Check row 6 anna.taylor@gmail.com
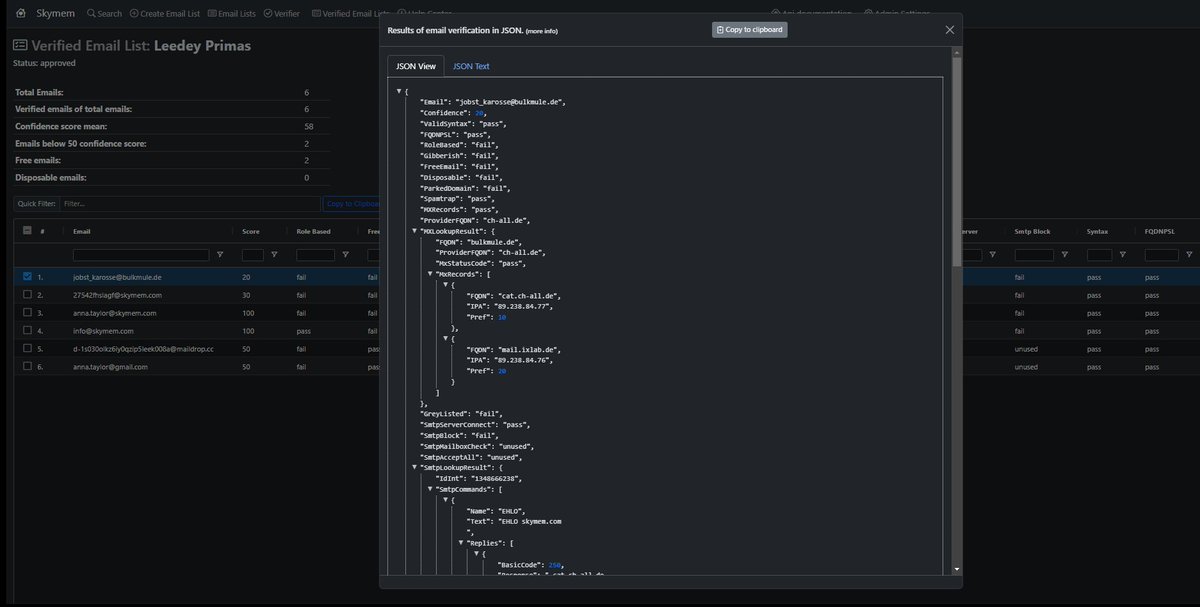Image resolution: width=1200 pixels, height=607 pixels. [x=28, y=367]
